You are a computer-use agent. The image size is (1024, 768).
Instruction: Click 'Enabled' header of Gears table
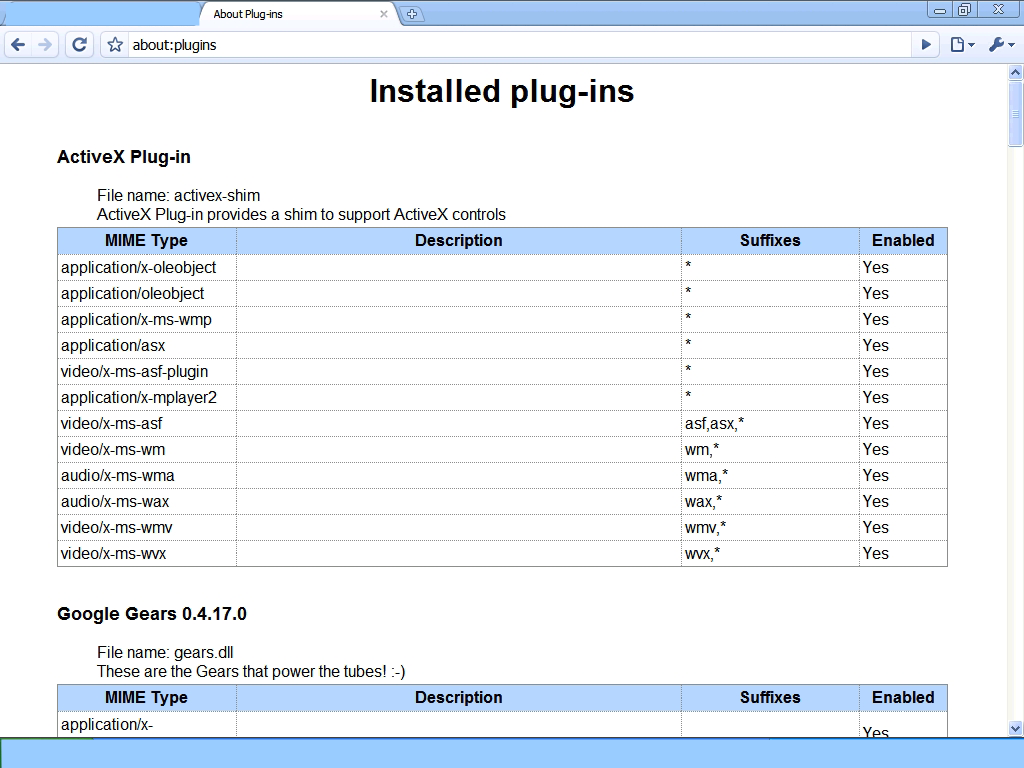coord(903,697)
